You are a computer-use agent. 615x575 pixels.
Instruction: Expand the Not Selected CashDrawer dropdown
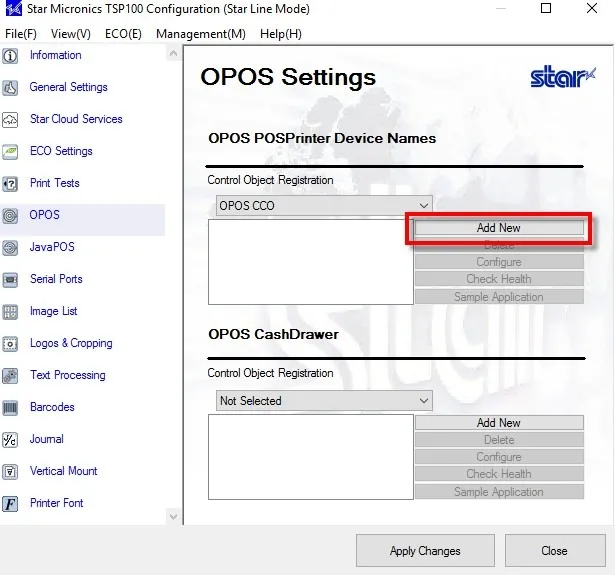[x=324, y=400]
